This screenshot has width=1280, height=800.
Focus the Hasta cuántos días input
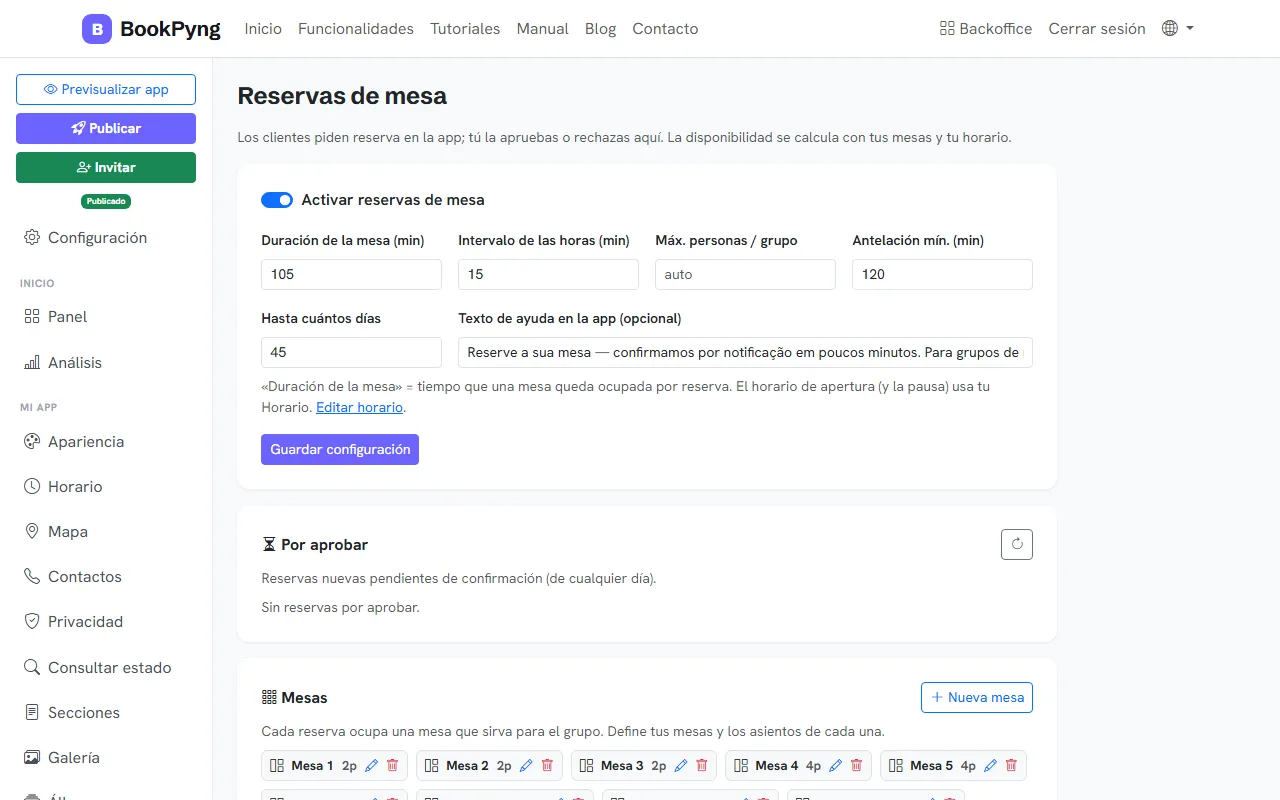coord(351,352)
